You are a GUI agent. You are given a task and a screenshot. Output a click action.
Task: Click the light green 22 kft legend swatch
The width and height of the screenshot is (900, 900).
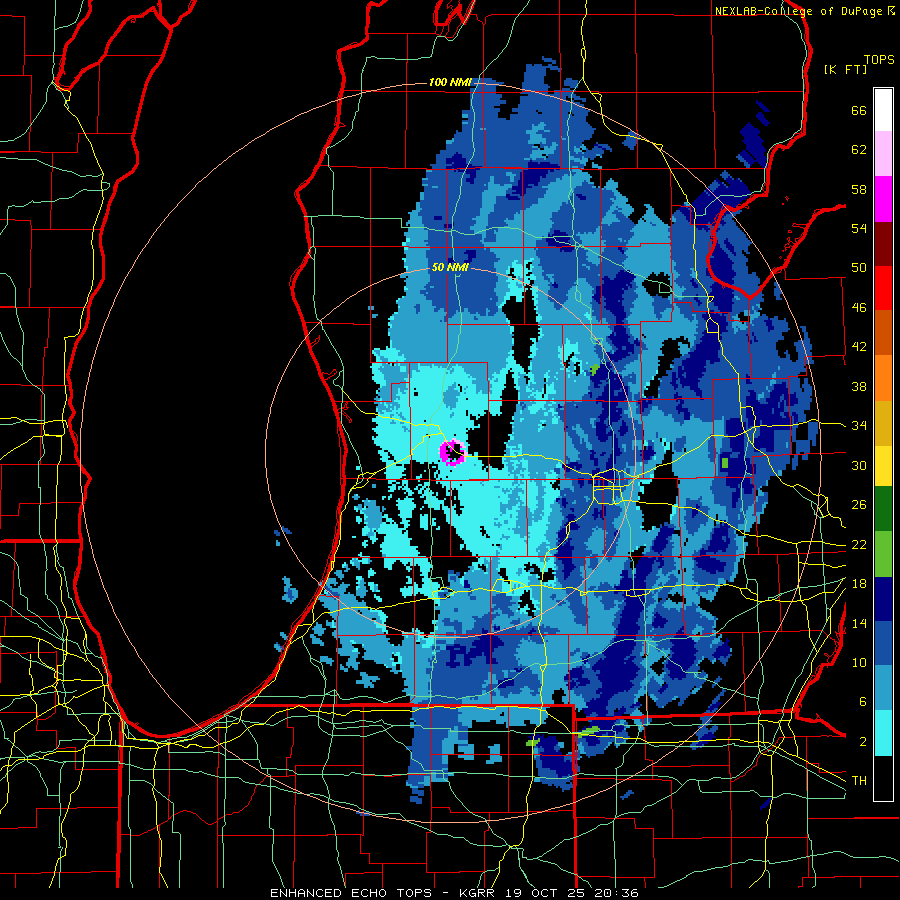point(883,554)
